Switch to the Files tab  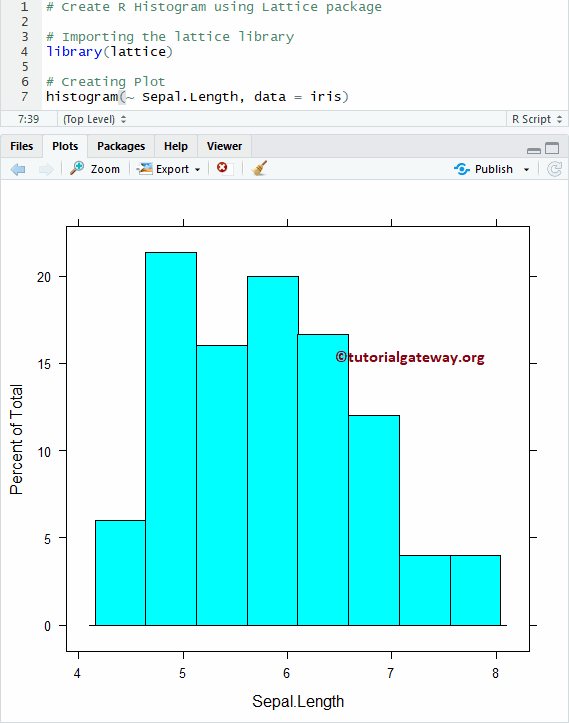[21, 146]
